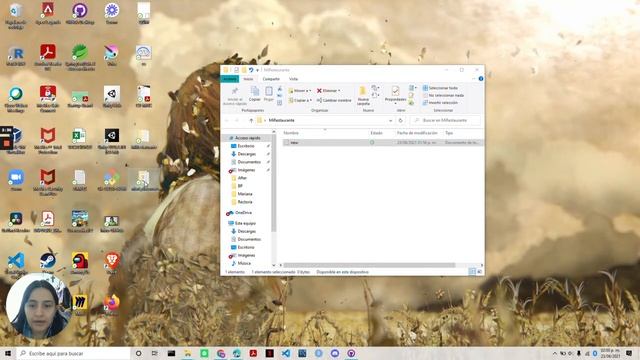Viewport: 640px width, 360px height.
Task: Click the Eliminar button with red X
Action: pos(329,91)
